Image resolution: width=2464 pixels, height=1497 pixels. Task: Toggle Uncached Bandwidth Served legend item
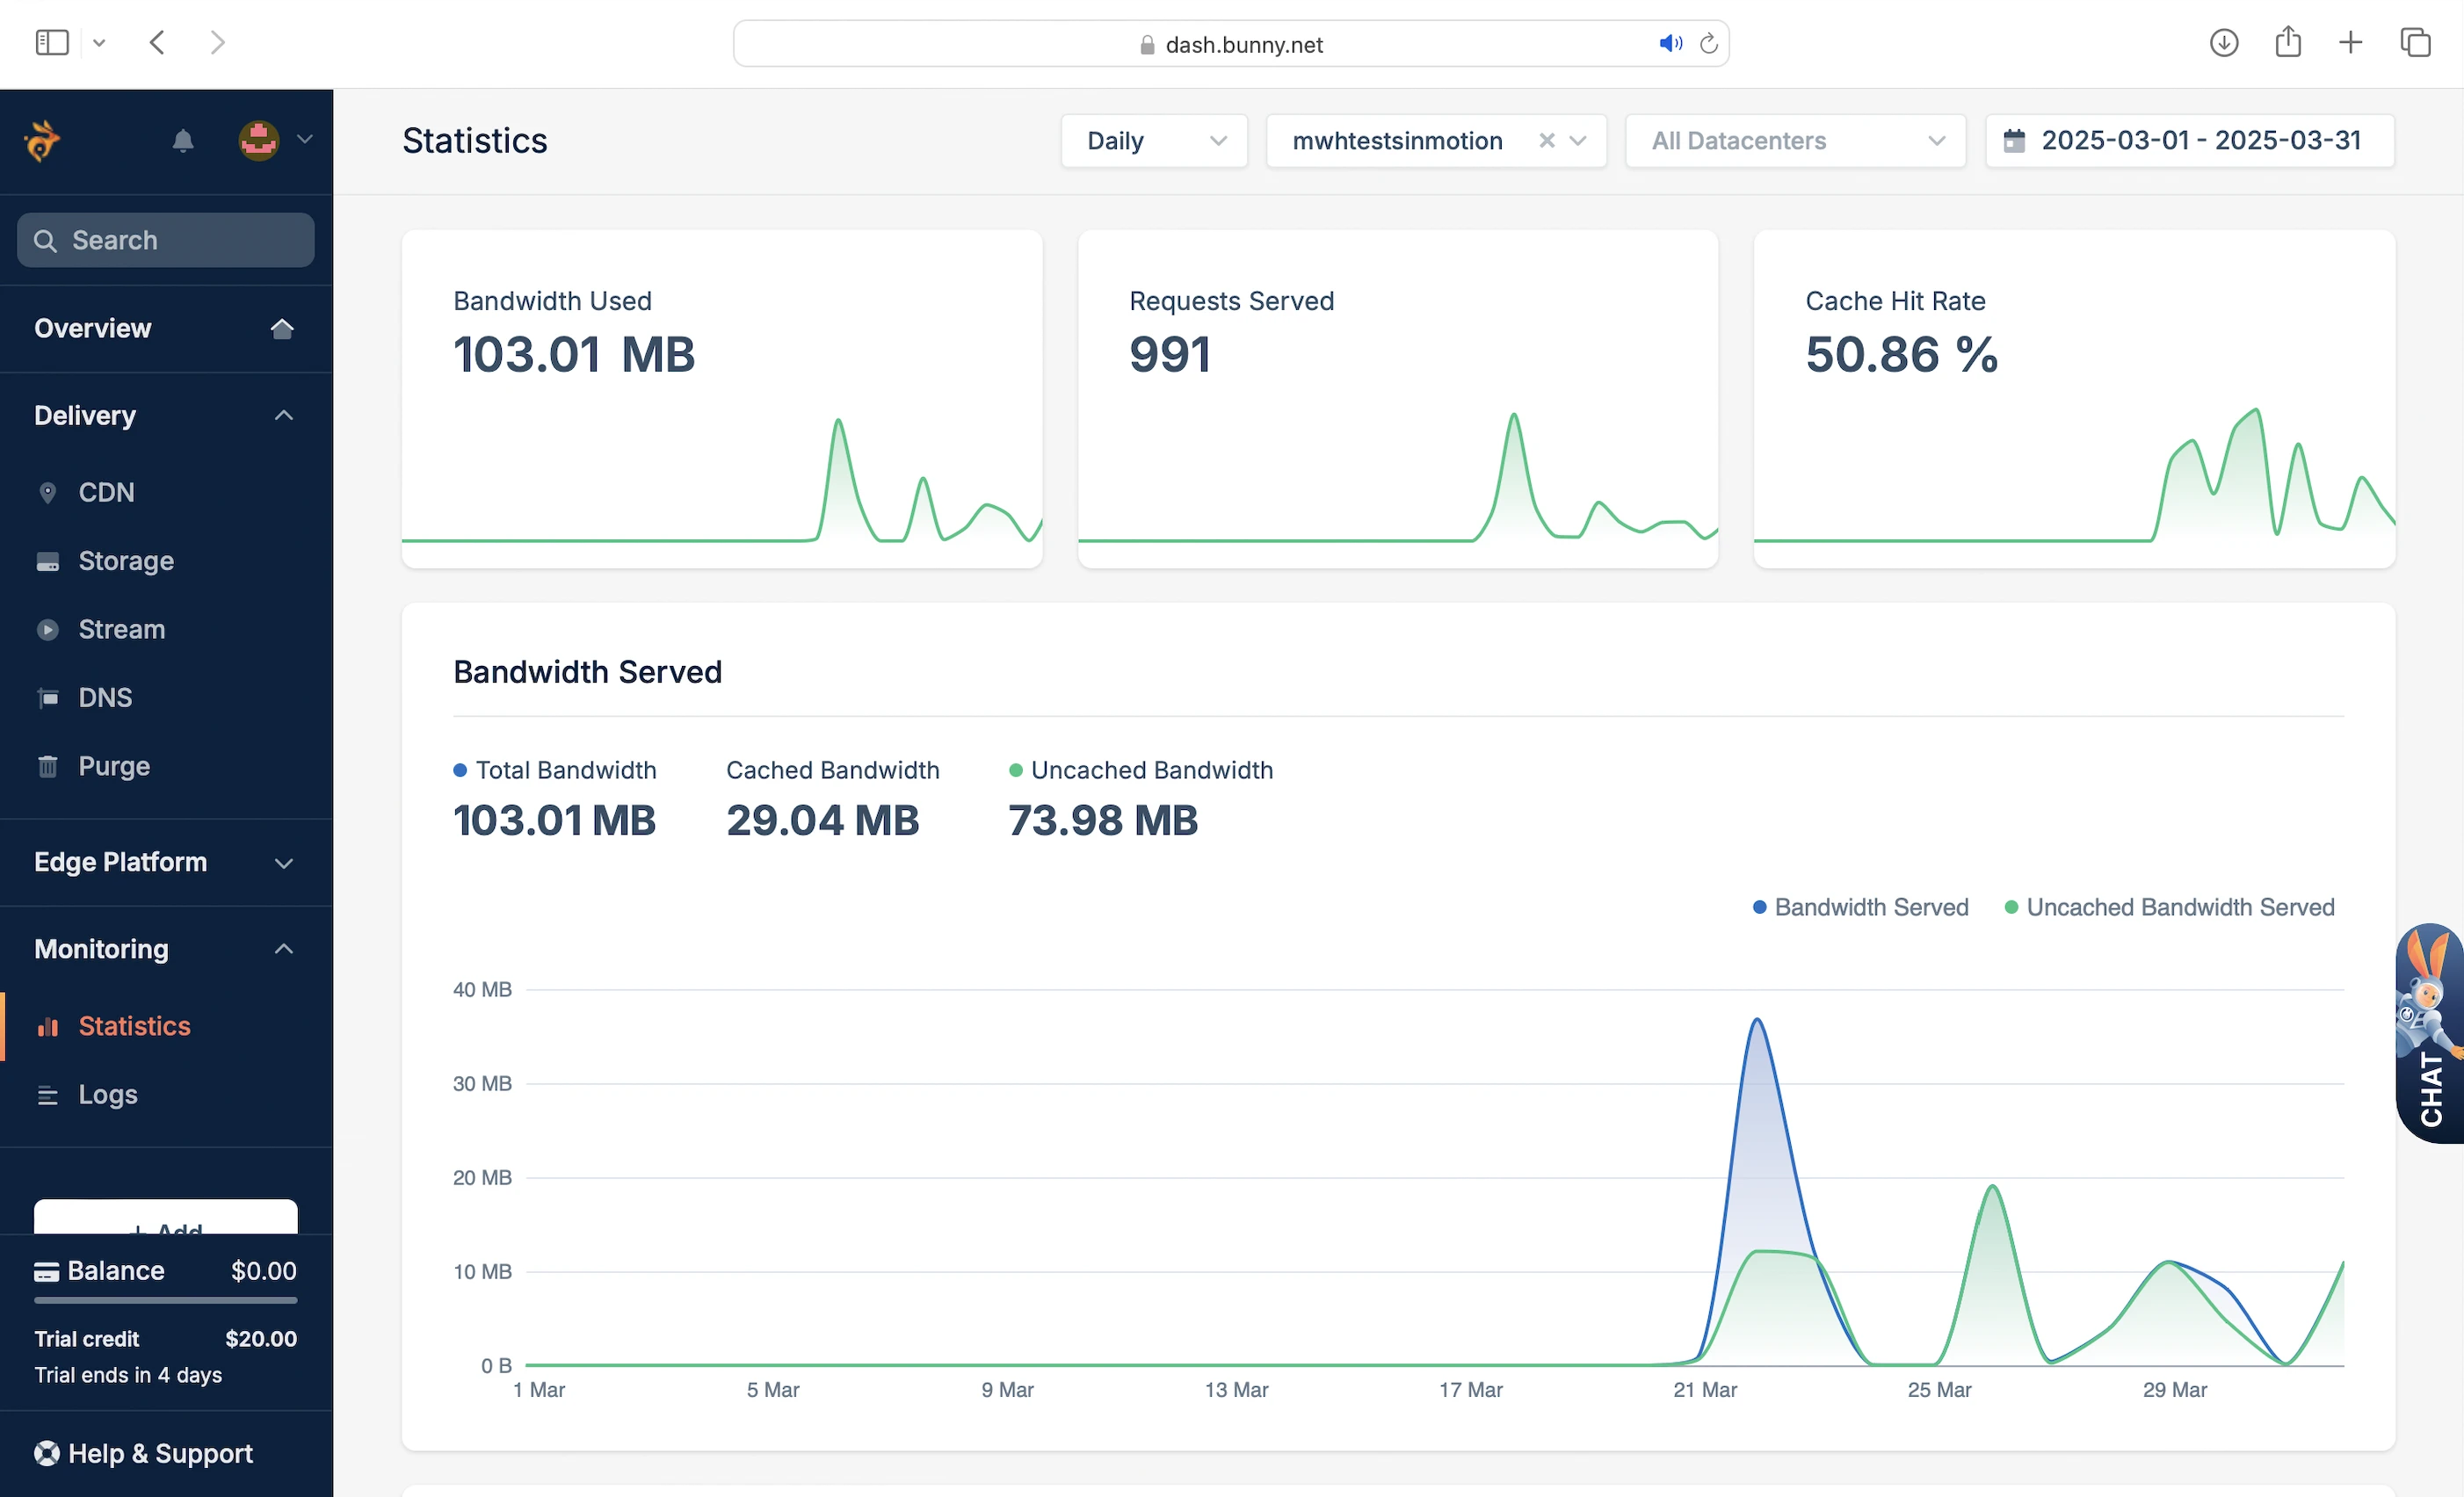pyautogui.click(x=2169, y=907)
